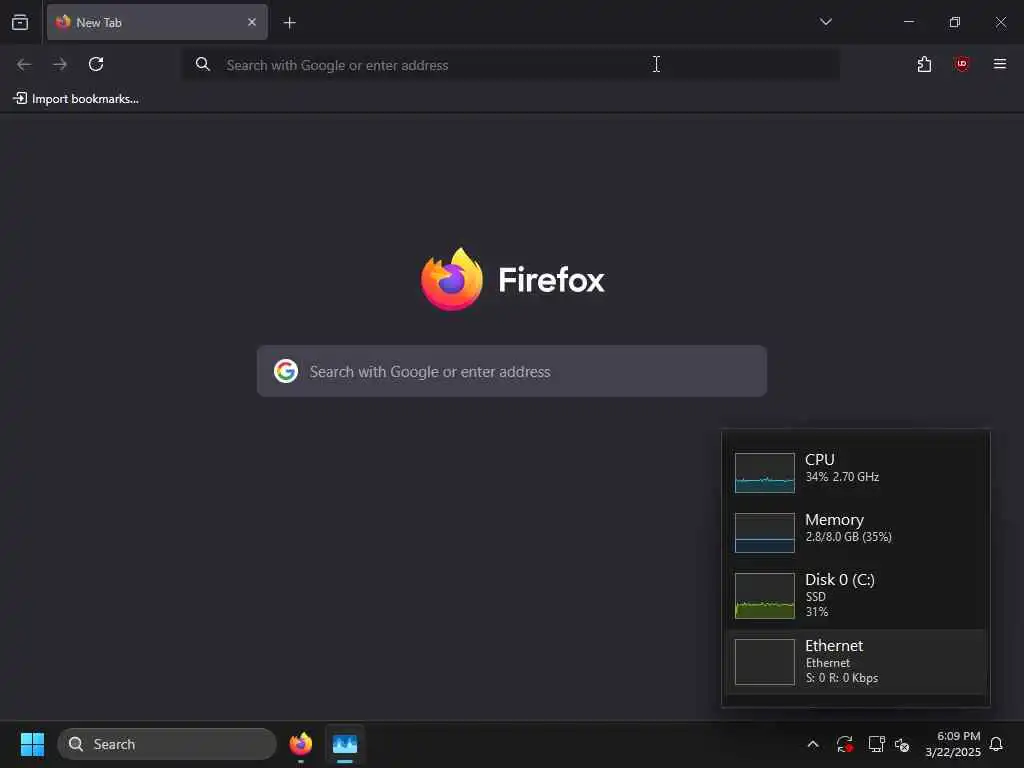Open the Windows Start menu

(32, 744)
